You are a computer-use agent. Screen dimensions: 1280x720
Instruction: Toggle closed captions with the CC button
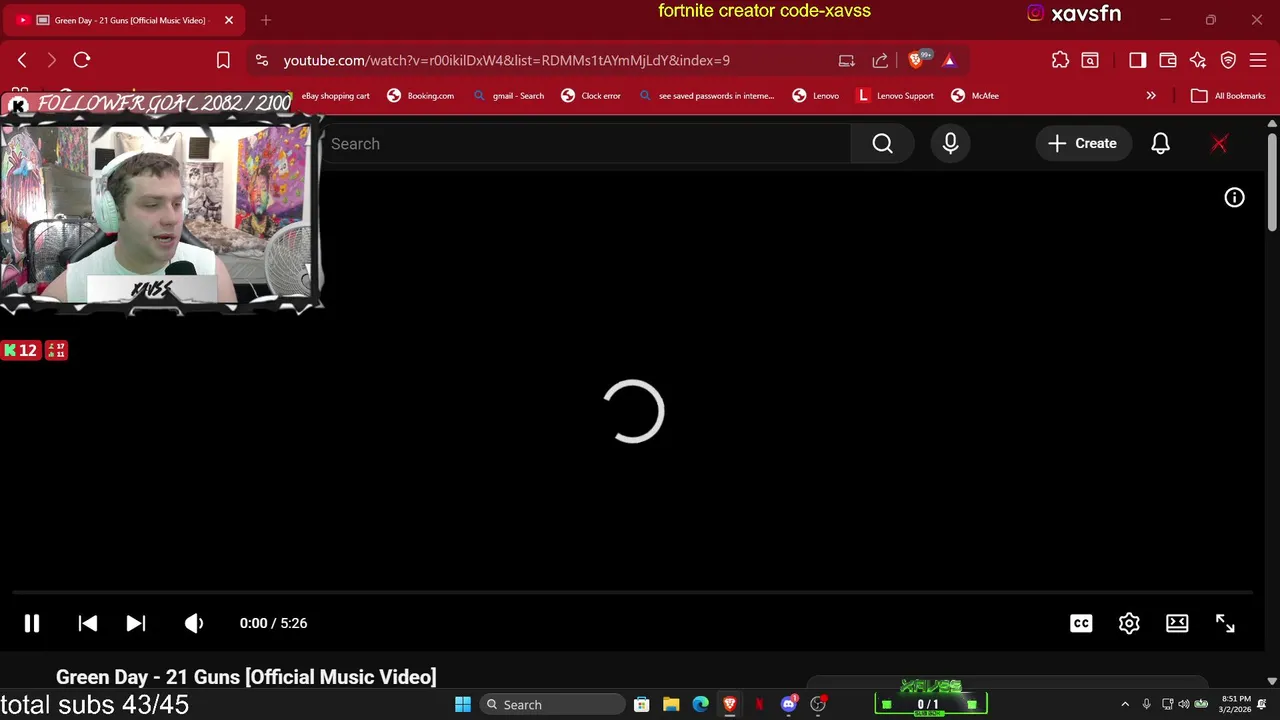click(1081, 623)
